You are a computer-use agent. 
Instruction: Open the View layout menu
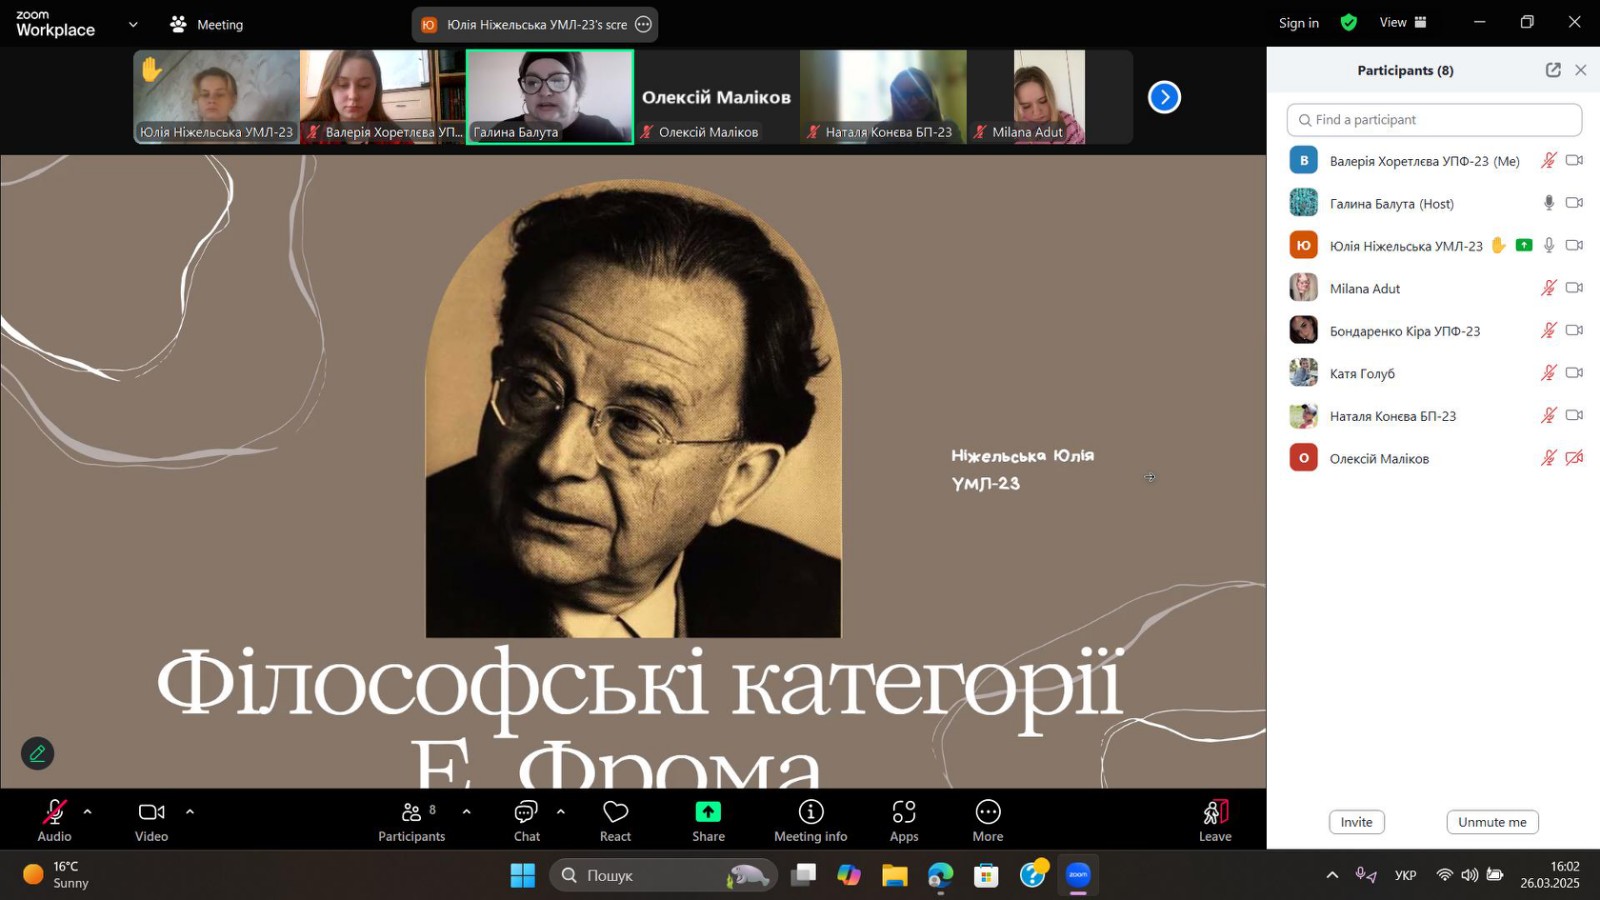[1403, 23]
